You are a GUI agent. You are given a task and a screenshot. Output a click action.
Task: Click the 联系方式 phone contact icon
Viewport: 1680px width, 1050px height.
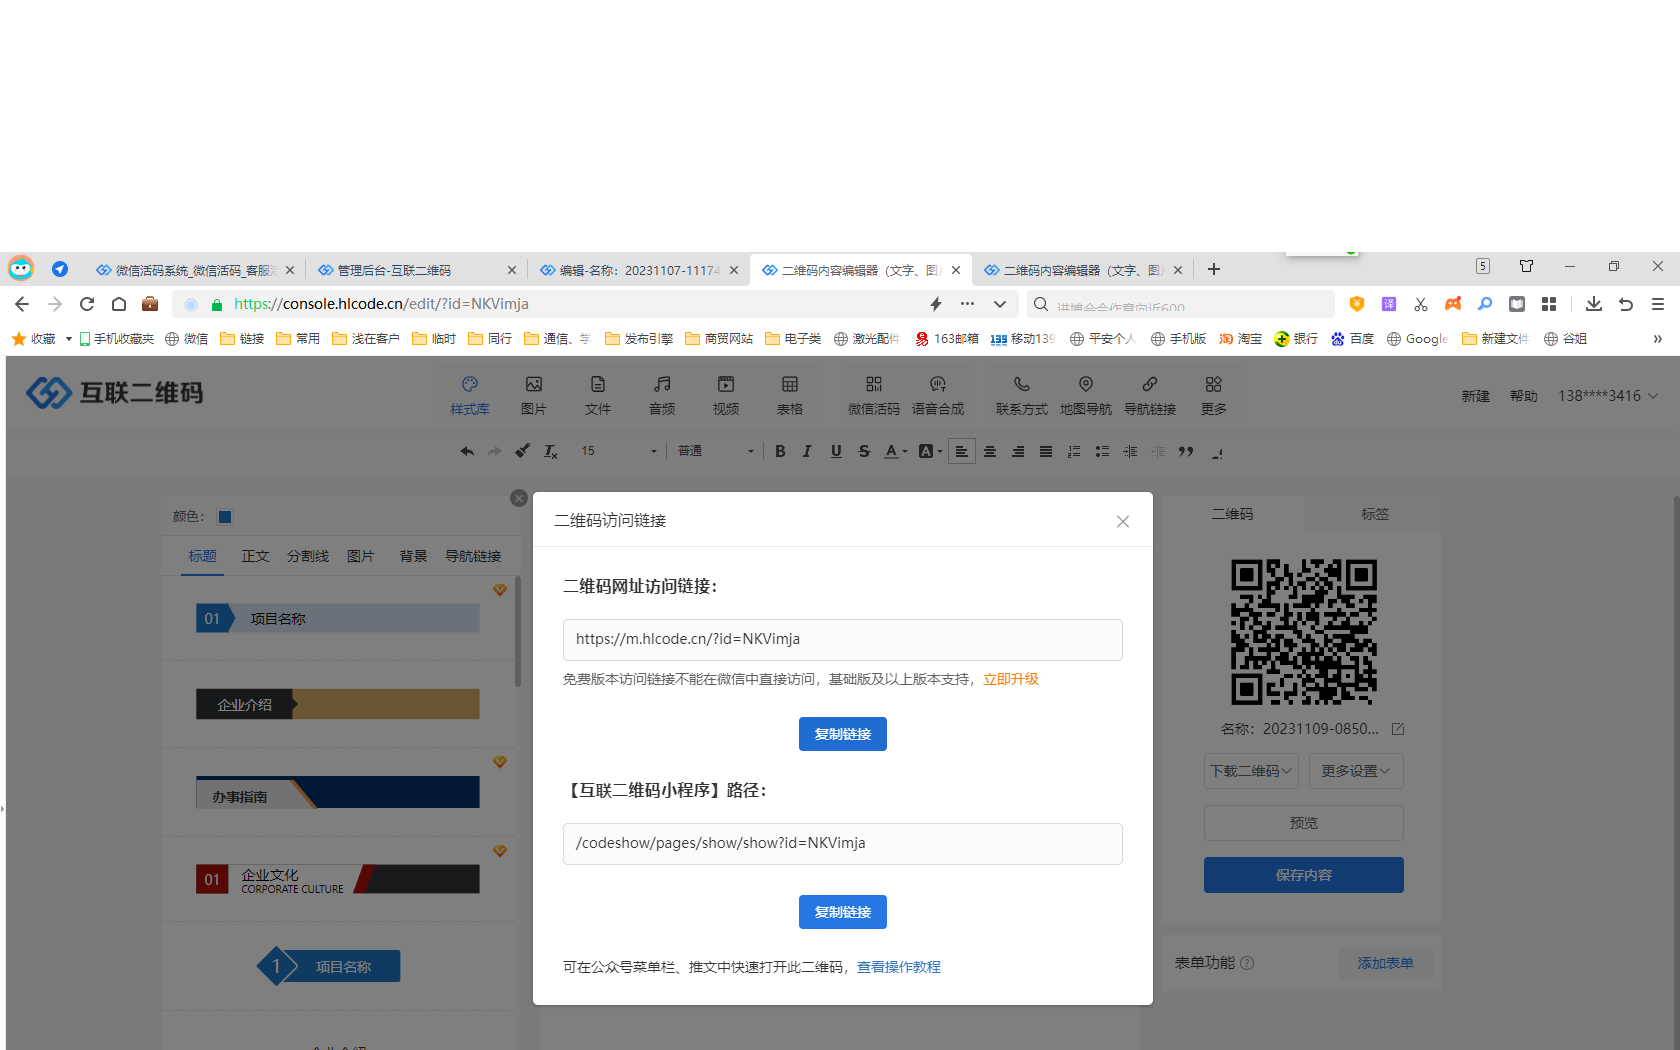1021,395
